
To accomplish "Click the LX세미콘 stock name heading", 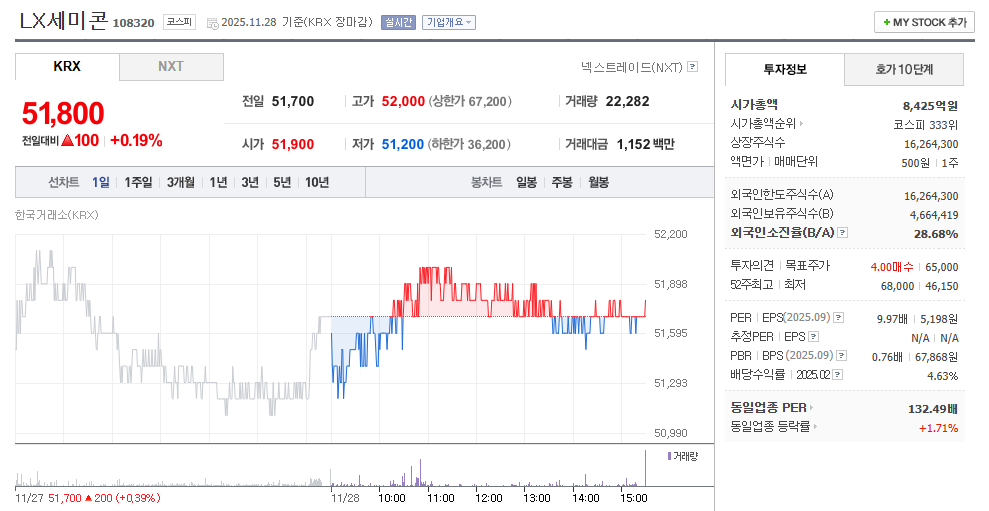I will click(x=63, y=21).
